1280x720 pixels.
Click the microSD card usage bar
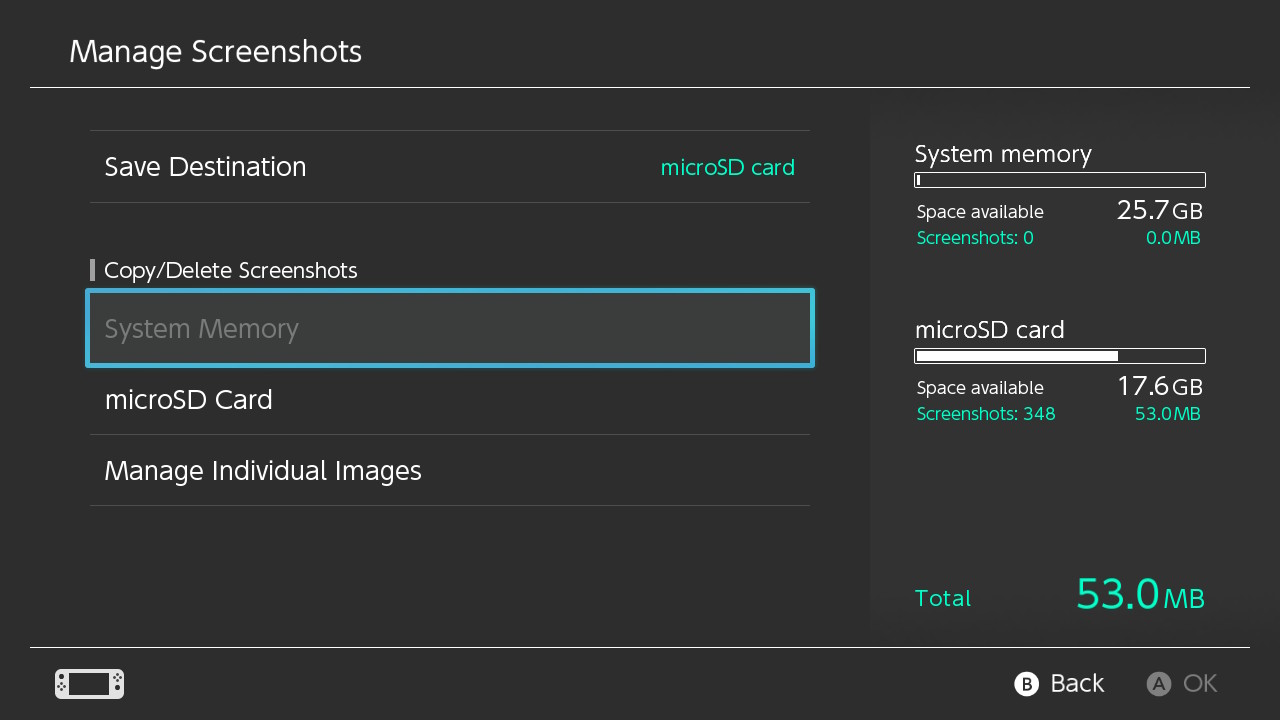click(1059, 356)
